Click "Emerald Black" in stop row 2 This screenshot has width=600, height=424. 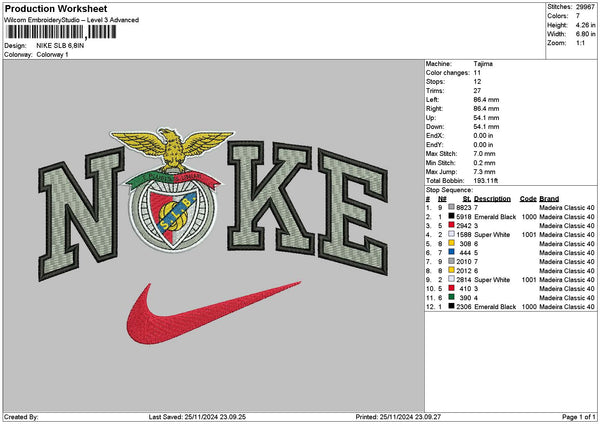click(x=495, y=217)
